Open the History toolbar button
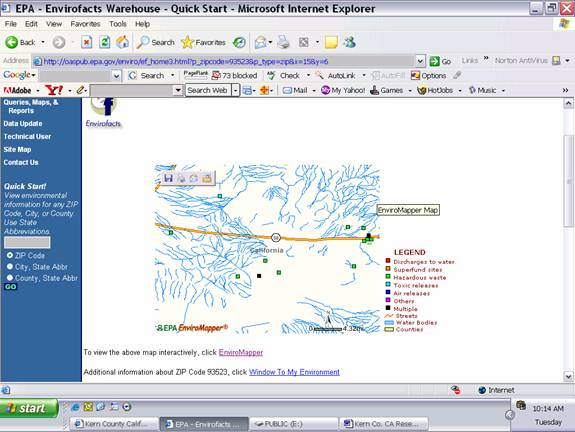The image size is (575, 432). click(x=239, y=43)
